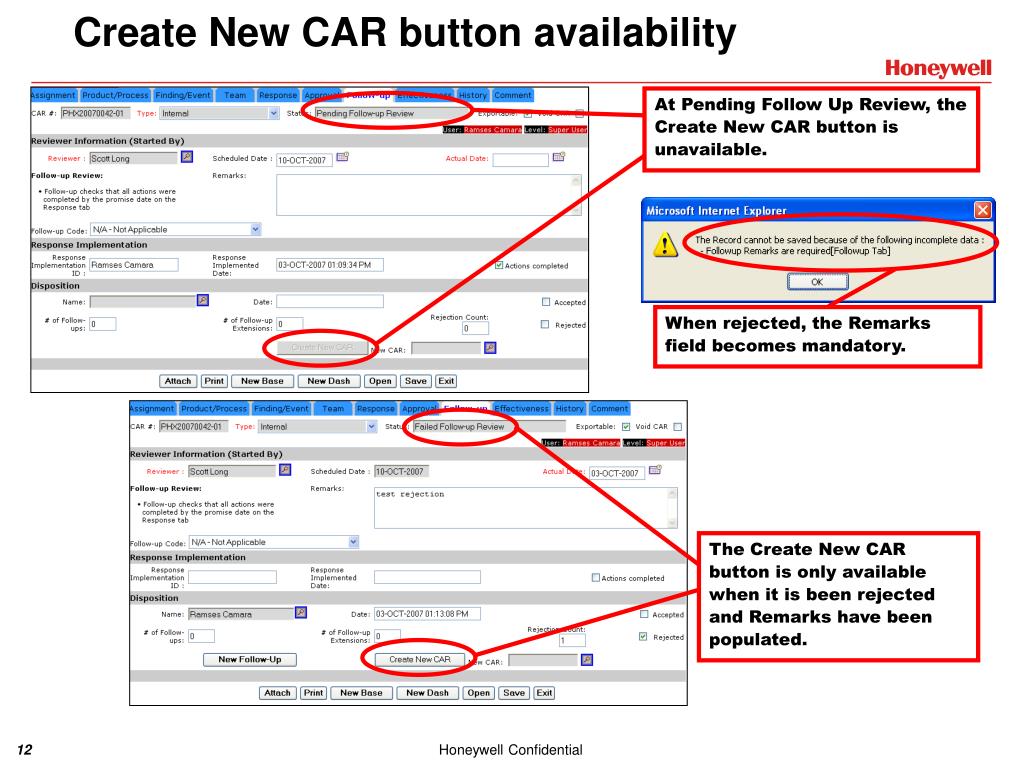Image resolution: width=1024 pixels, height=768 pixels.
Task: Click Exit button in lower form
Action: tap(544, 693)
